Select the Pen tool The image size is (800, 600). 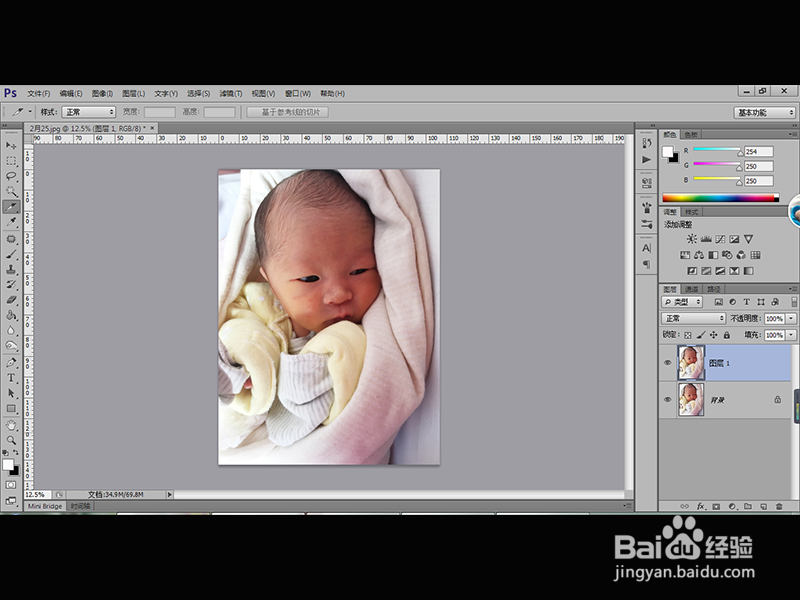pos(11,363)
